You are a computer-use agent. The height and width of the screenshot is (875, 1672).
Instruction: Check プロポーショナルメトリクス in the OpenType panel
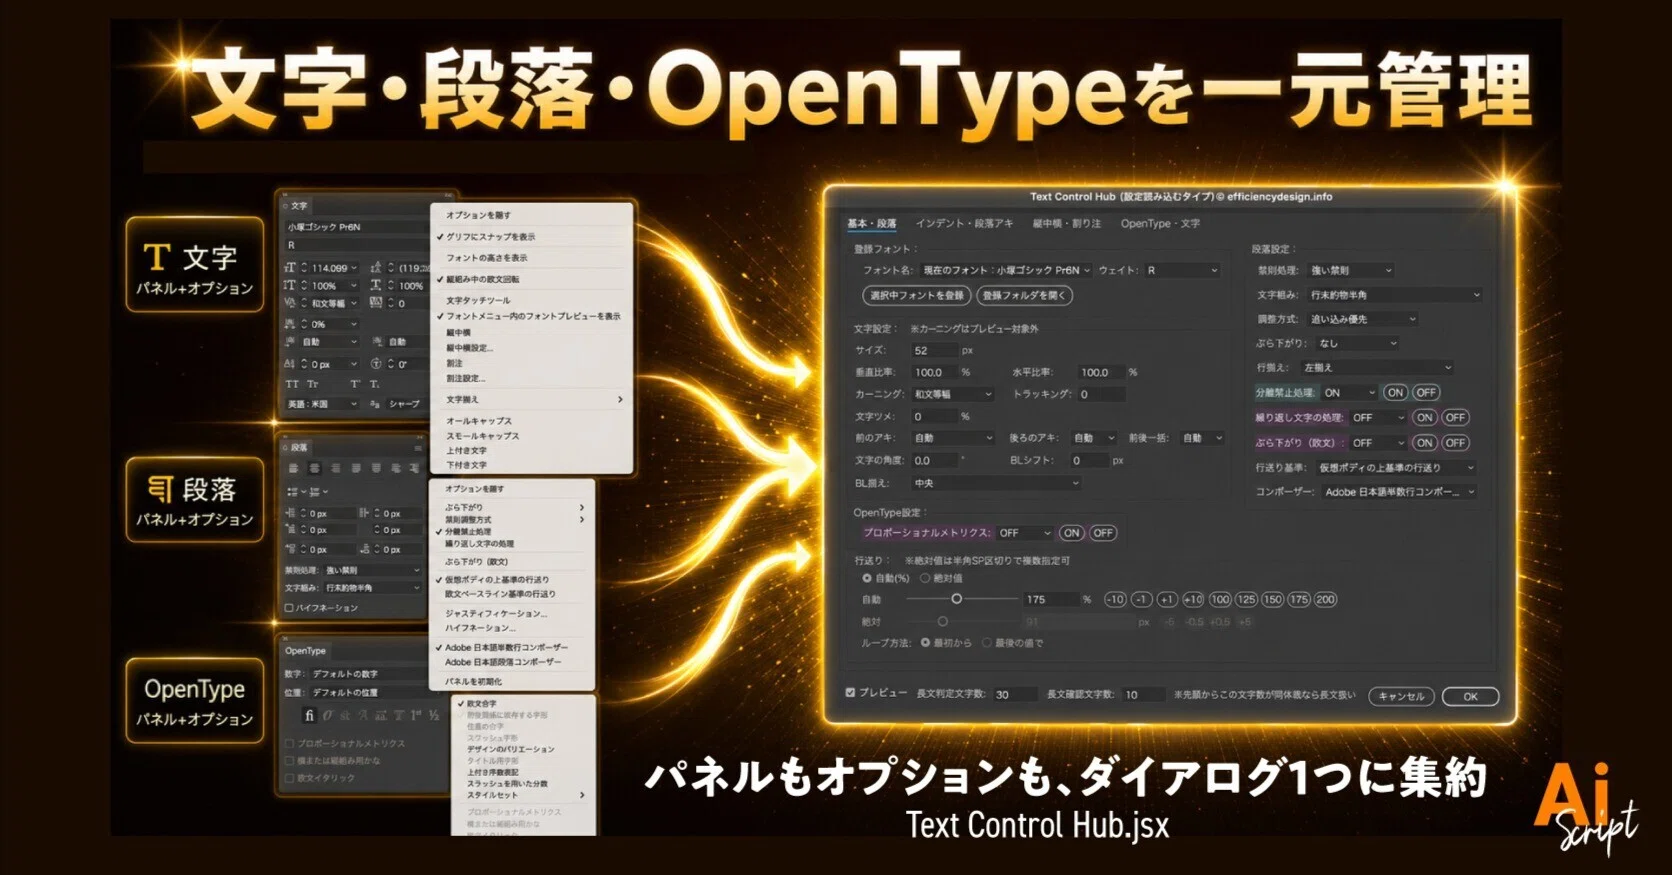(x=289, y=744)
